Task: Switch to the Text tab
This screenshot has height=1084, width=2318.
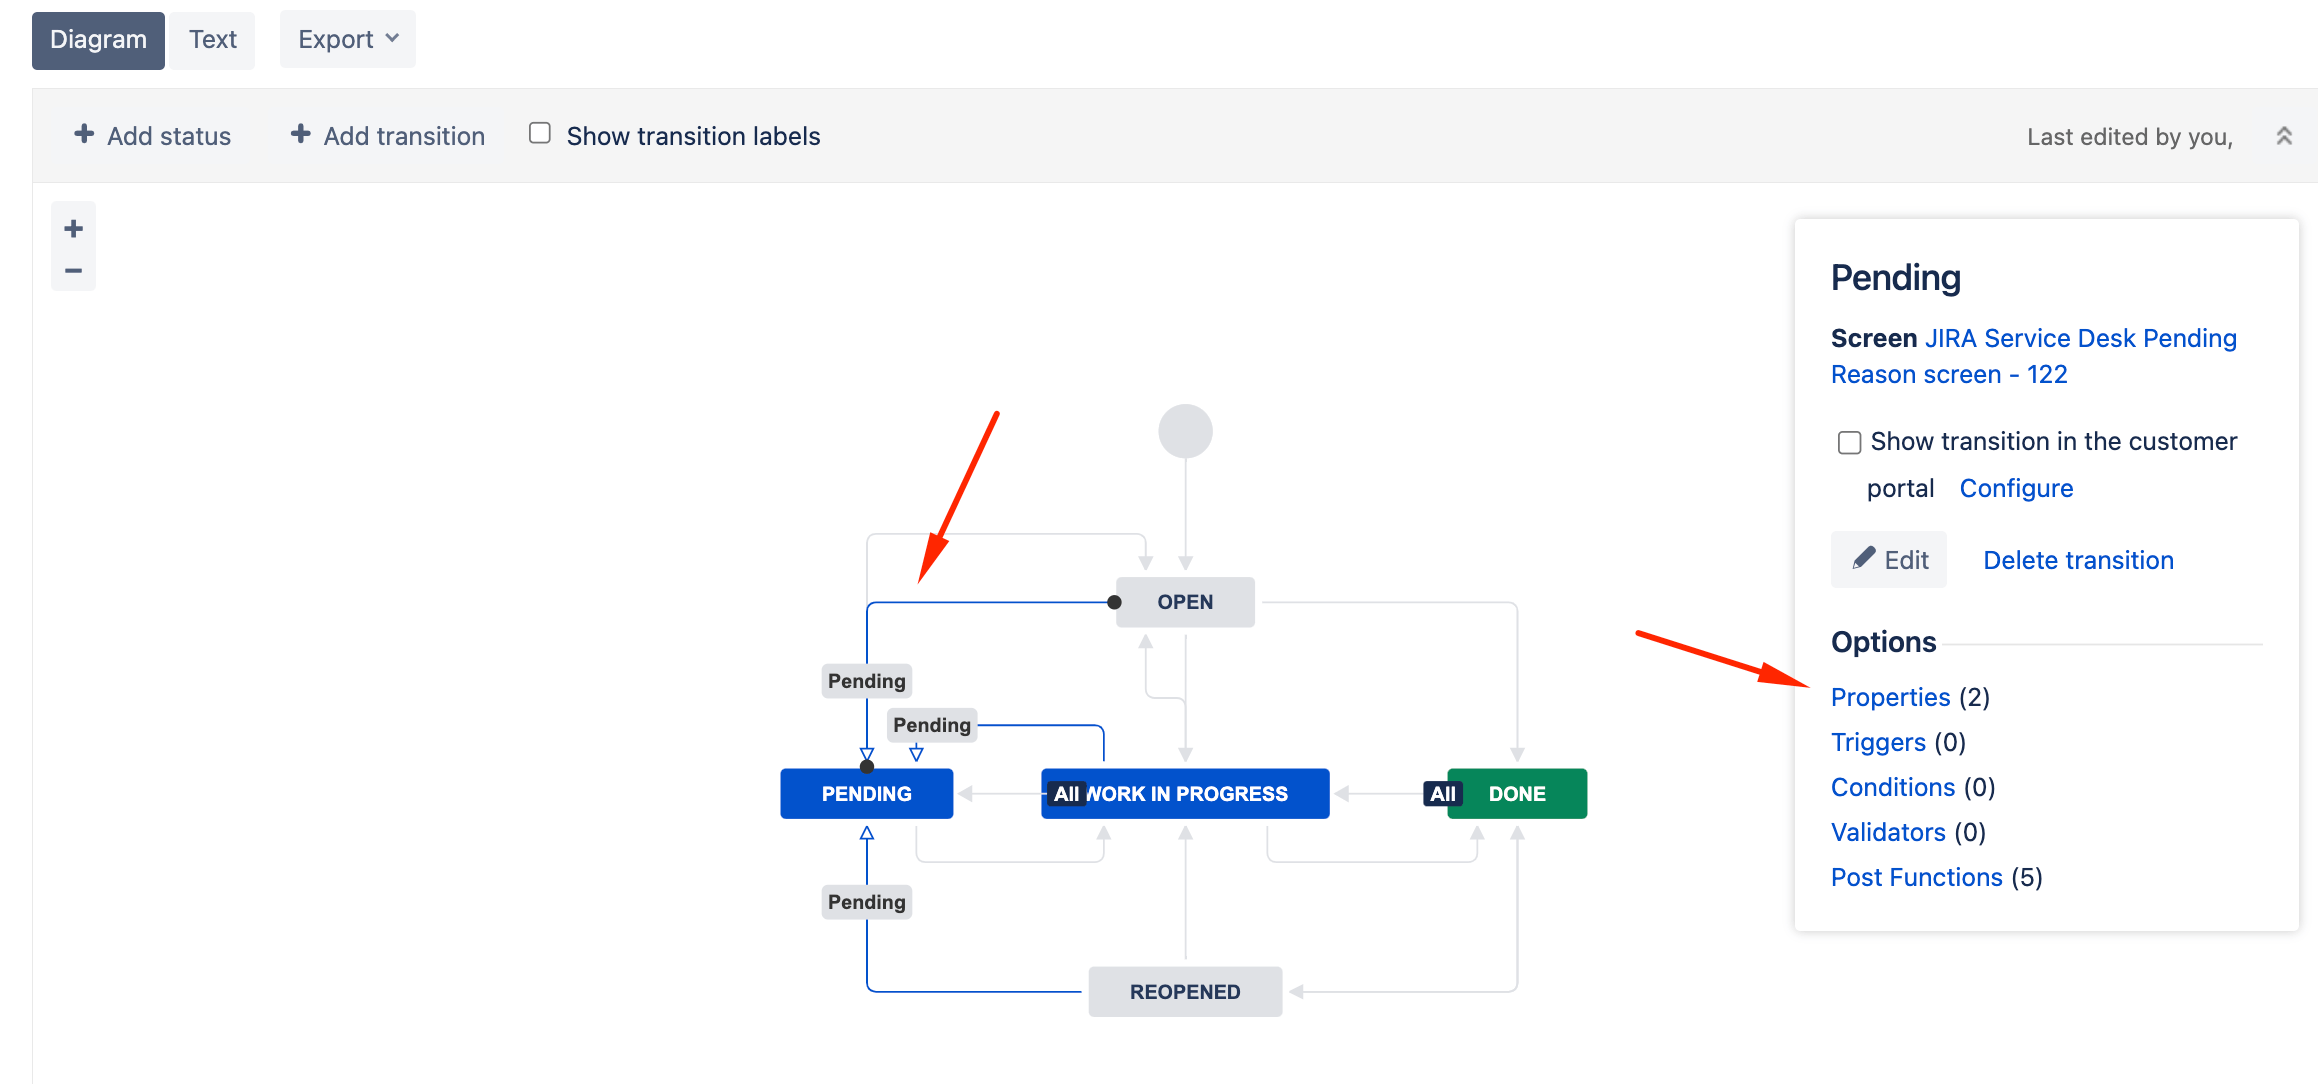Action: tap(212, 39)
